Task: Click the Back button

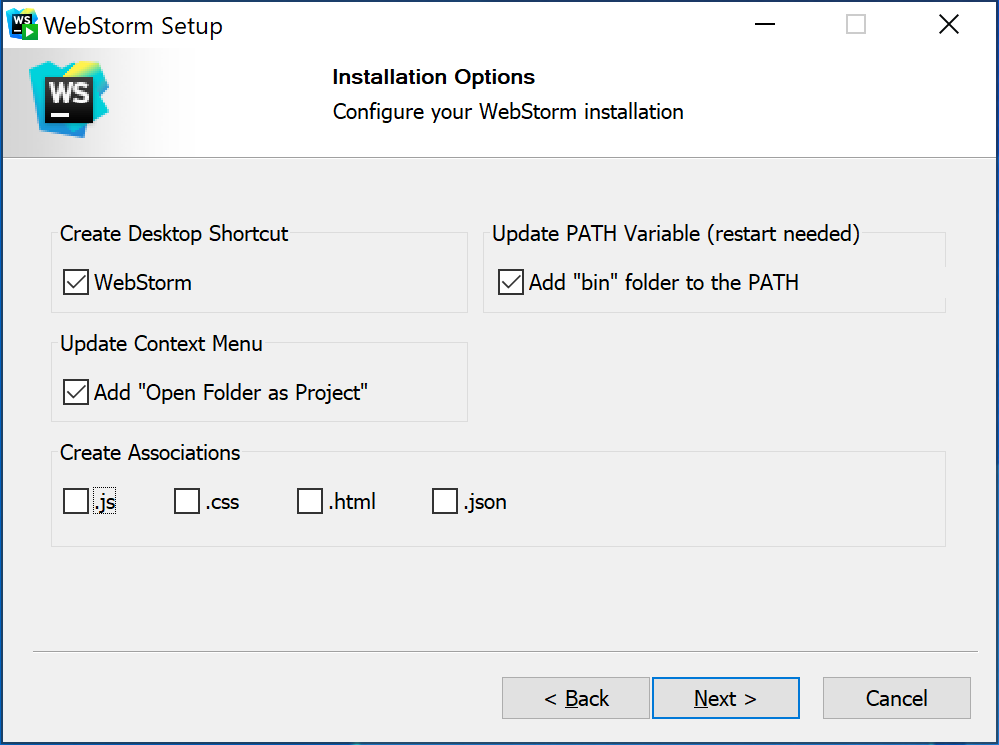Action: pyautogui.click(x=575, y=697)
